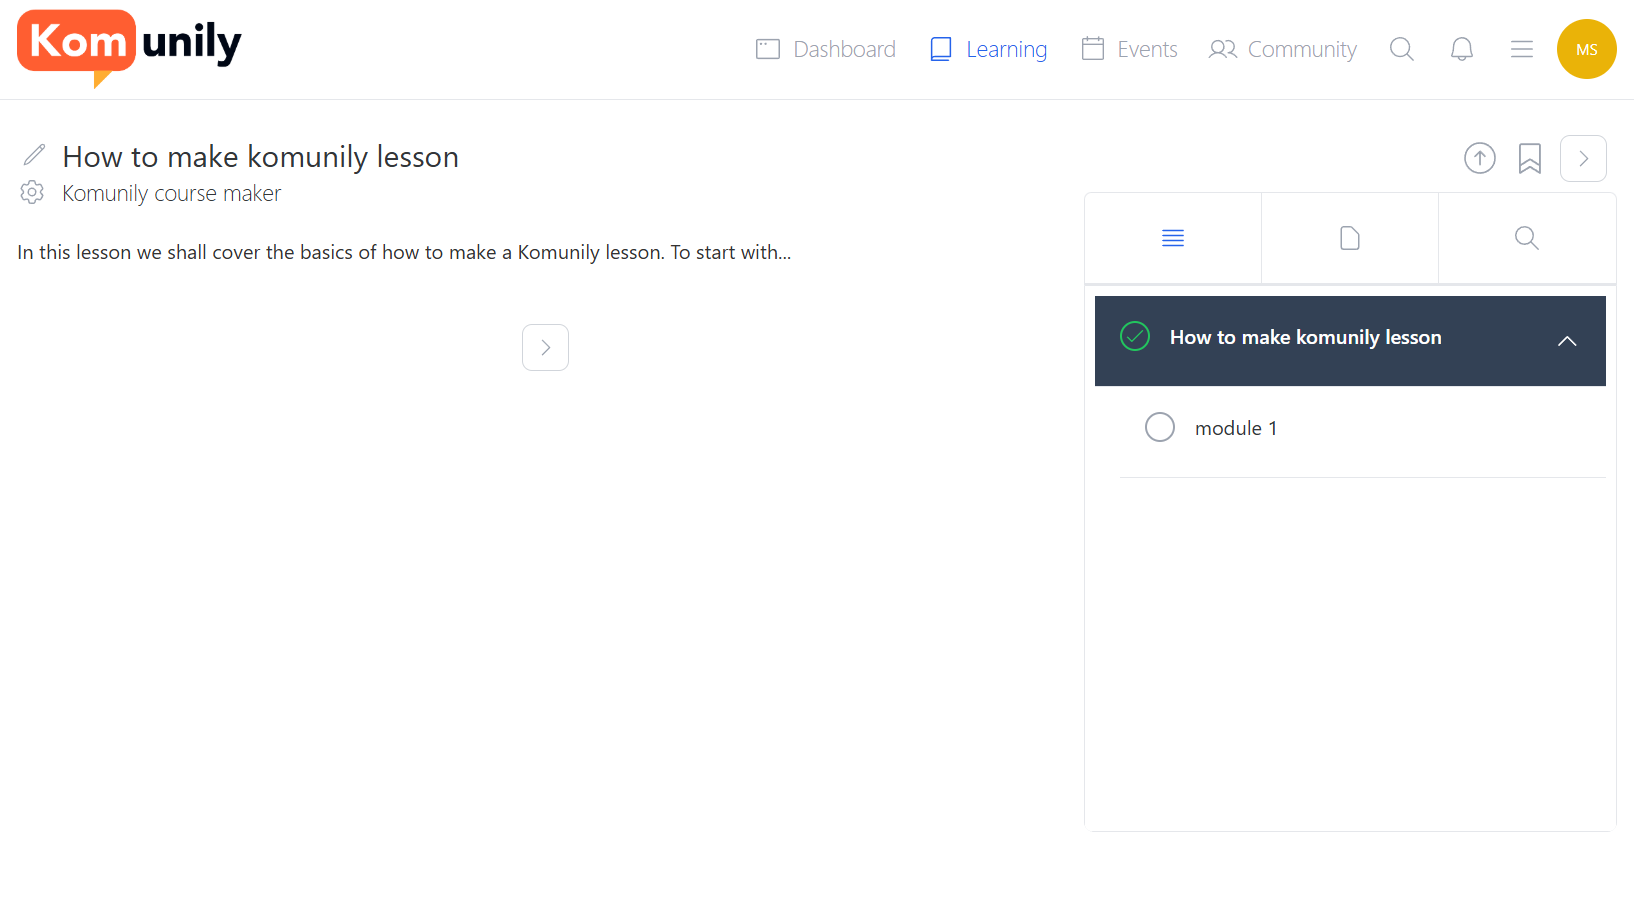This screenshot has width=1634, height=906.
Task: Switch to the search tab in sidebar
Action: tap(1527, 238)
